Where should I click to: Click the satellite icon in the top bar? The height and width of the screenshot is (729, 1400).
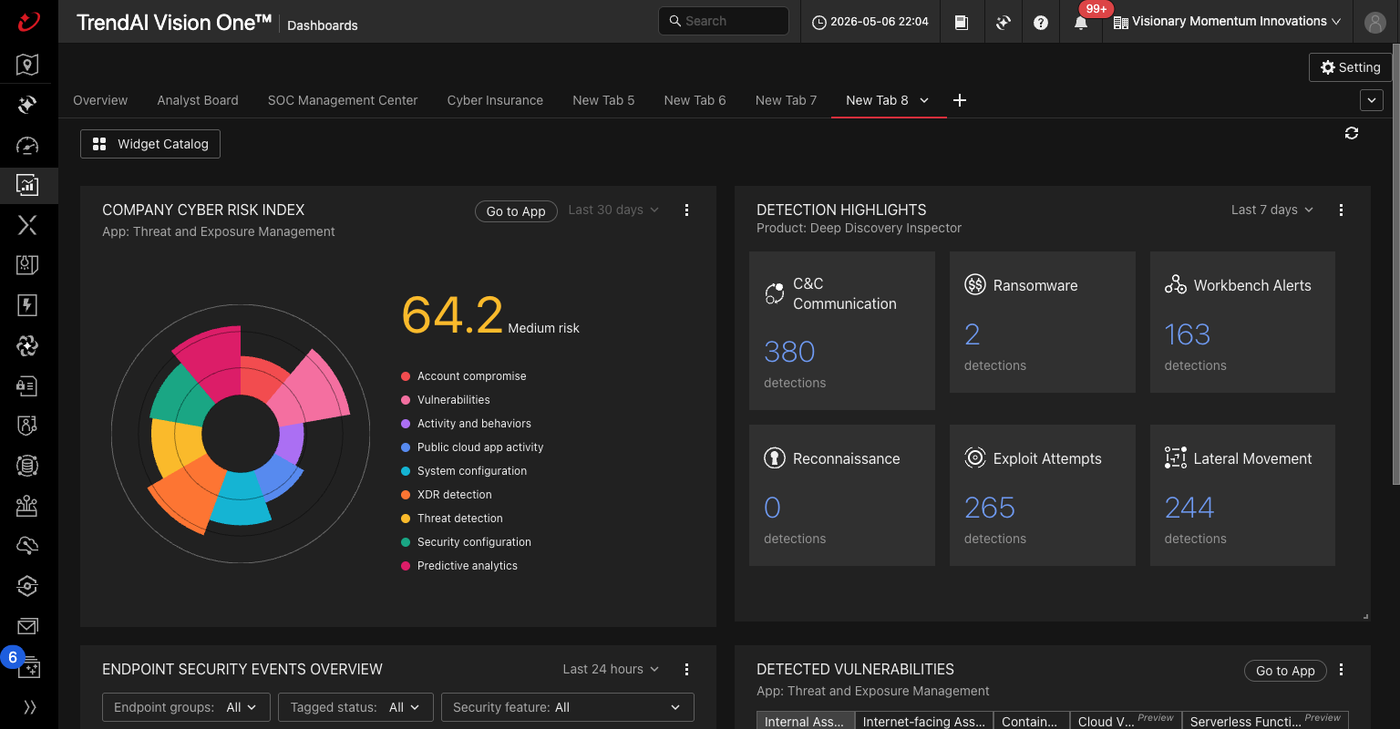pyautogui.click(x=1003, y=22)
